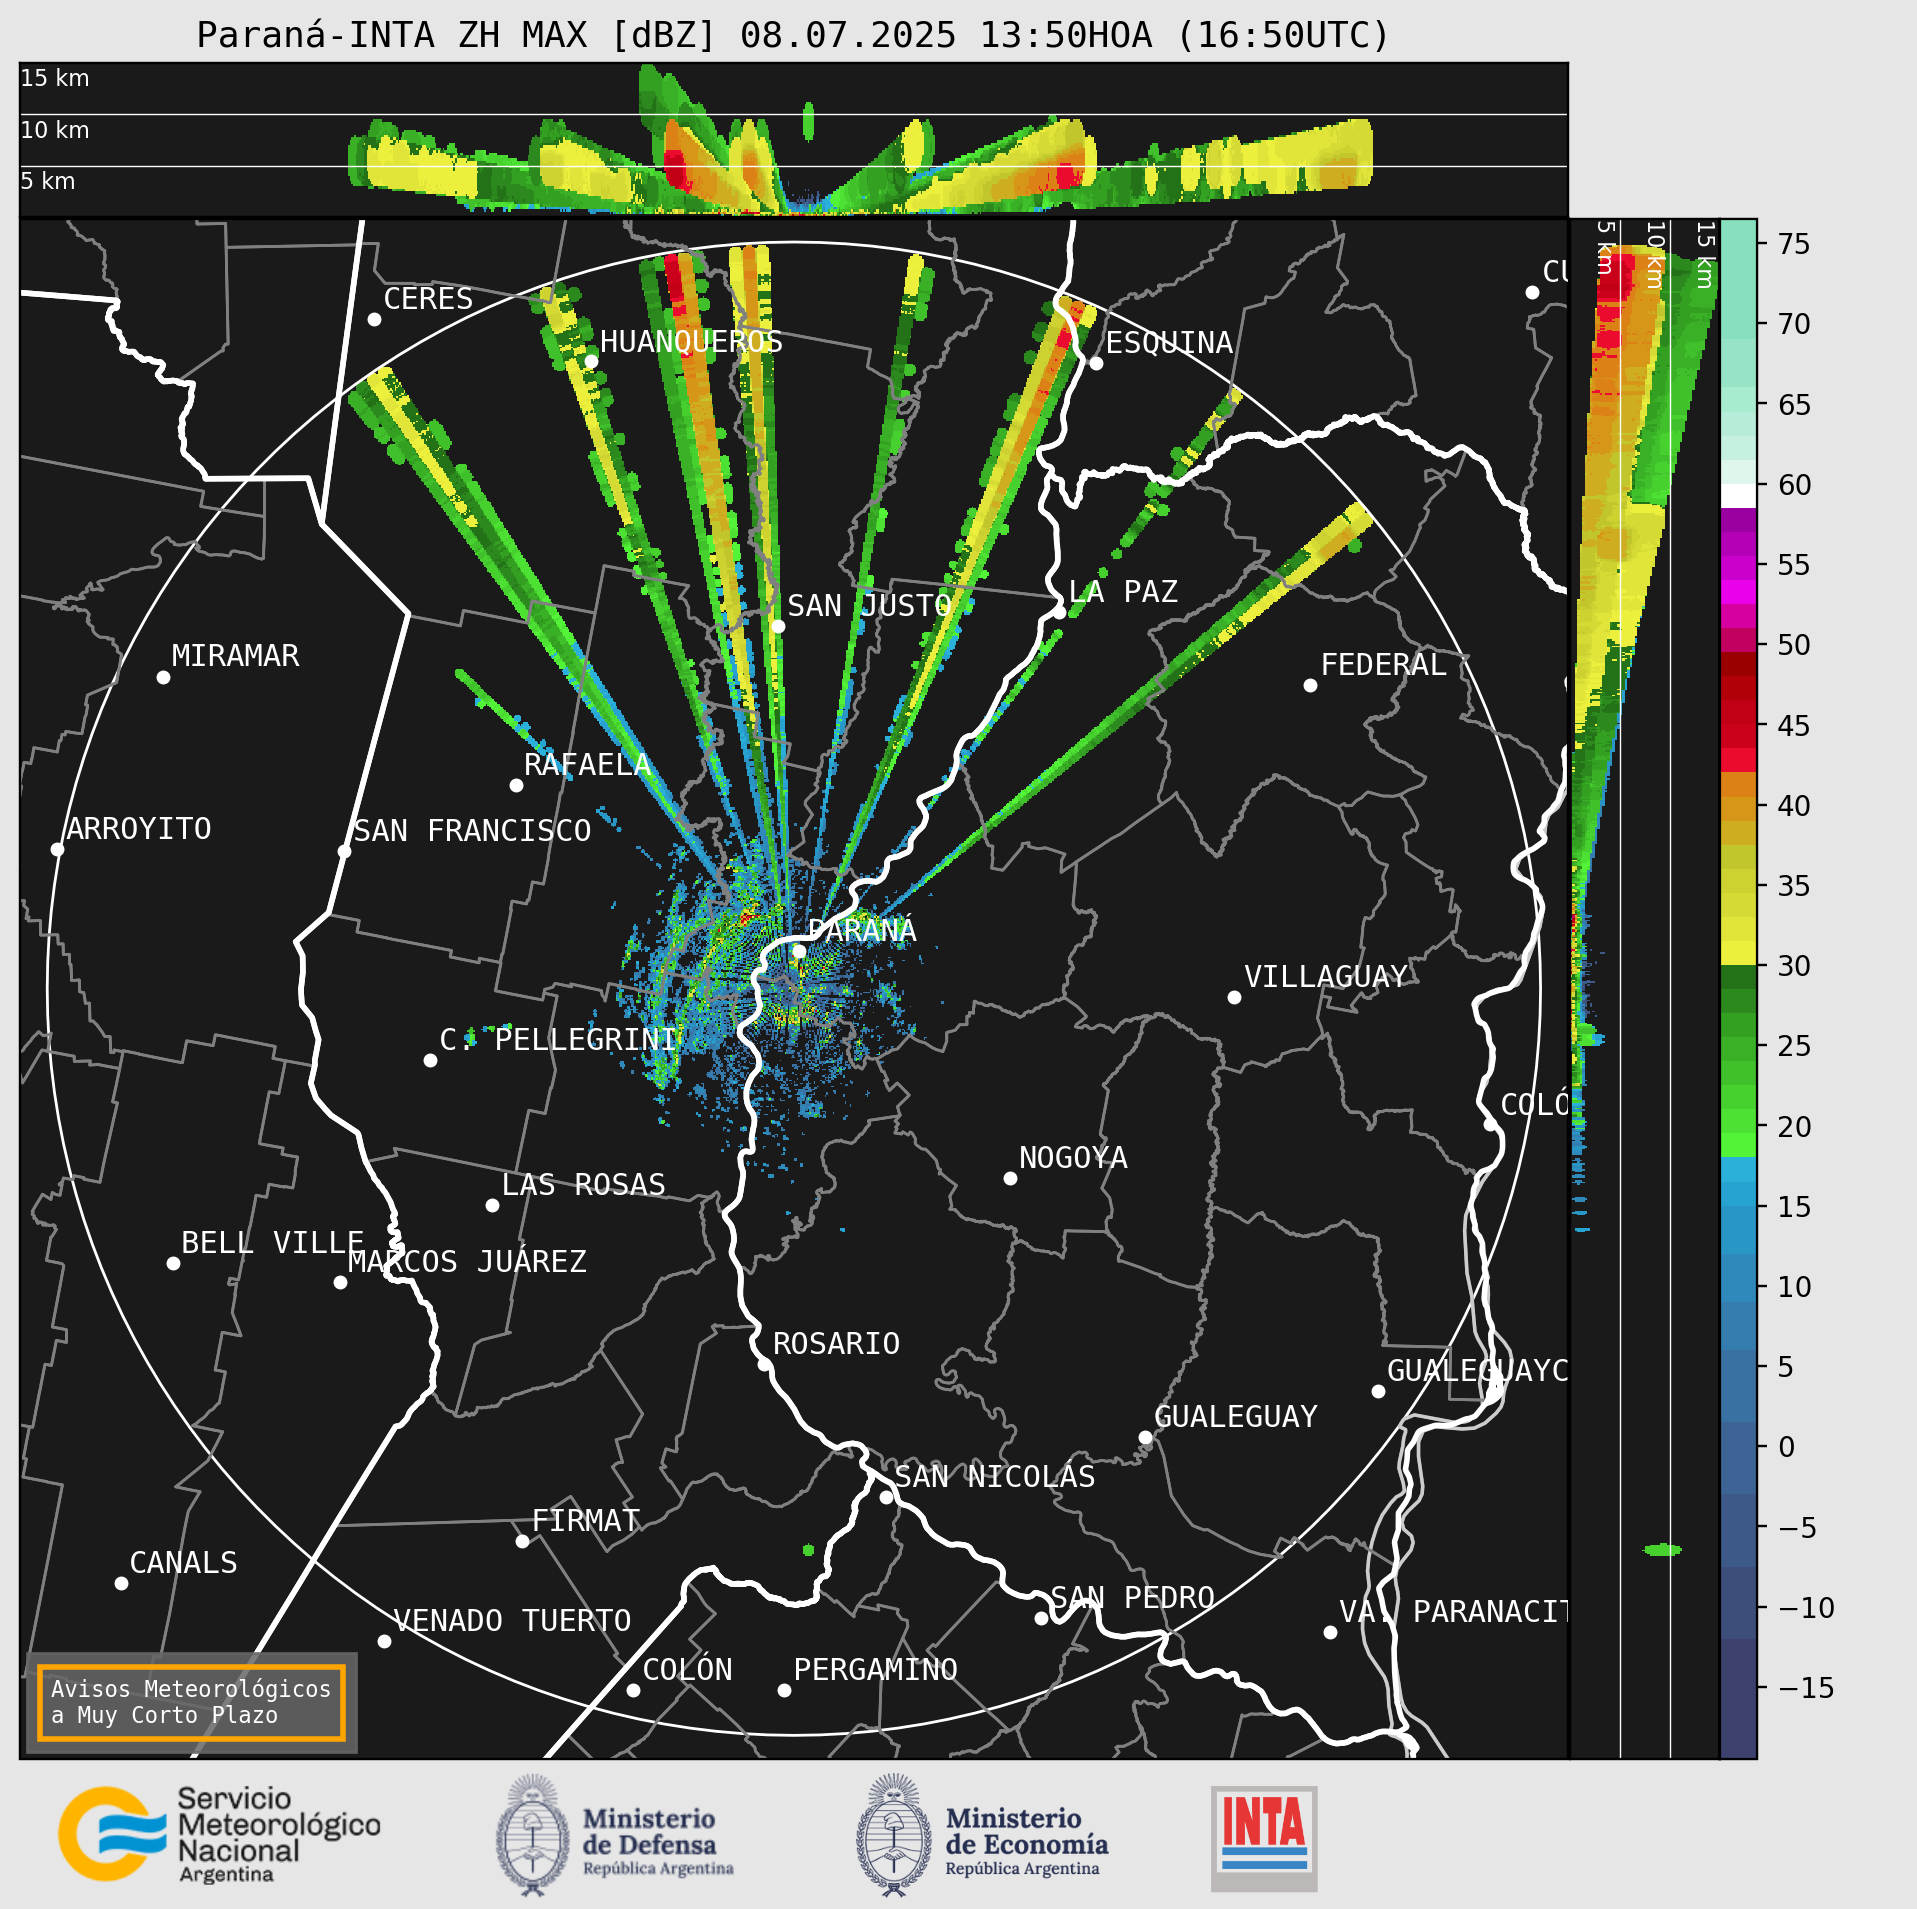Viewport: 1917px width, 1909px height.
Task: Click the NOGOYA label
Action: (x=1073, y=1157)
